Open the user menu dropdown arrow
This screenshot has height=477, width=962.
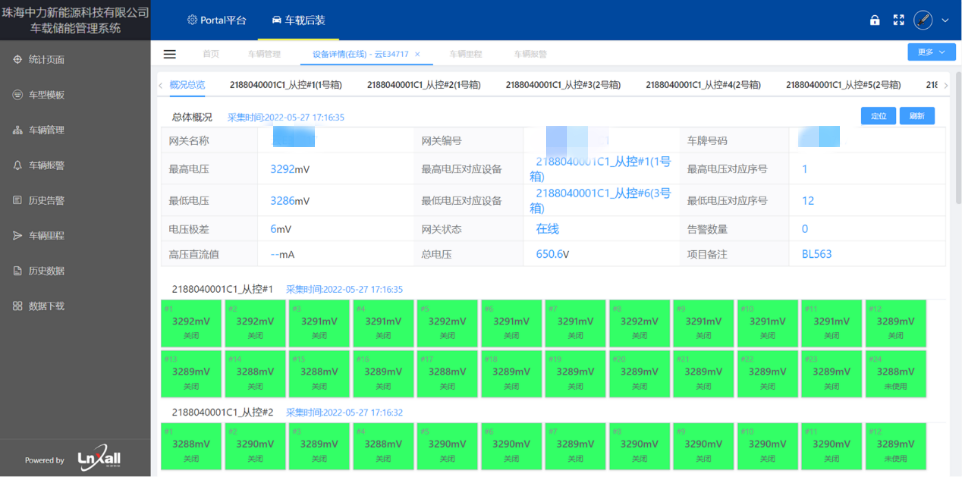[x=943, y=21]
